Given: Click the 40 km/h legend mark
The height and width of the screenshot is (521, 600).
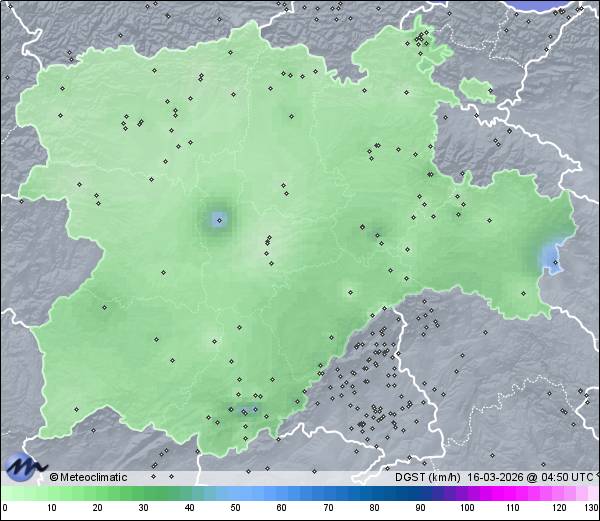Looking at the screenshot, I should click(x=190, y=507).
